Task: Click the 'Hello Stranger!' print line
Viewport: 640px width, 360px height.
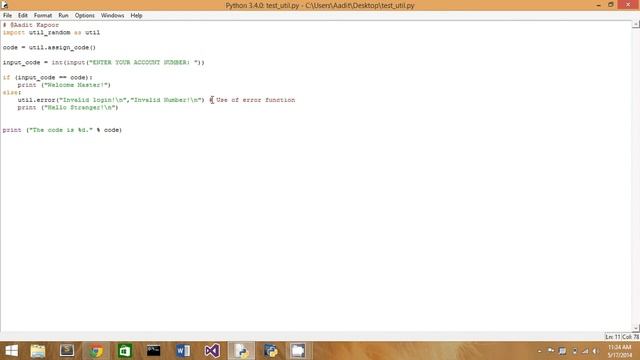Action: pos(68,107)
